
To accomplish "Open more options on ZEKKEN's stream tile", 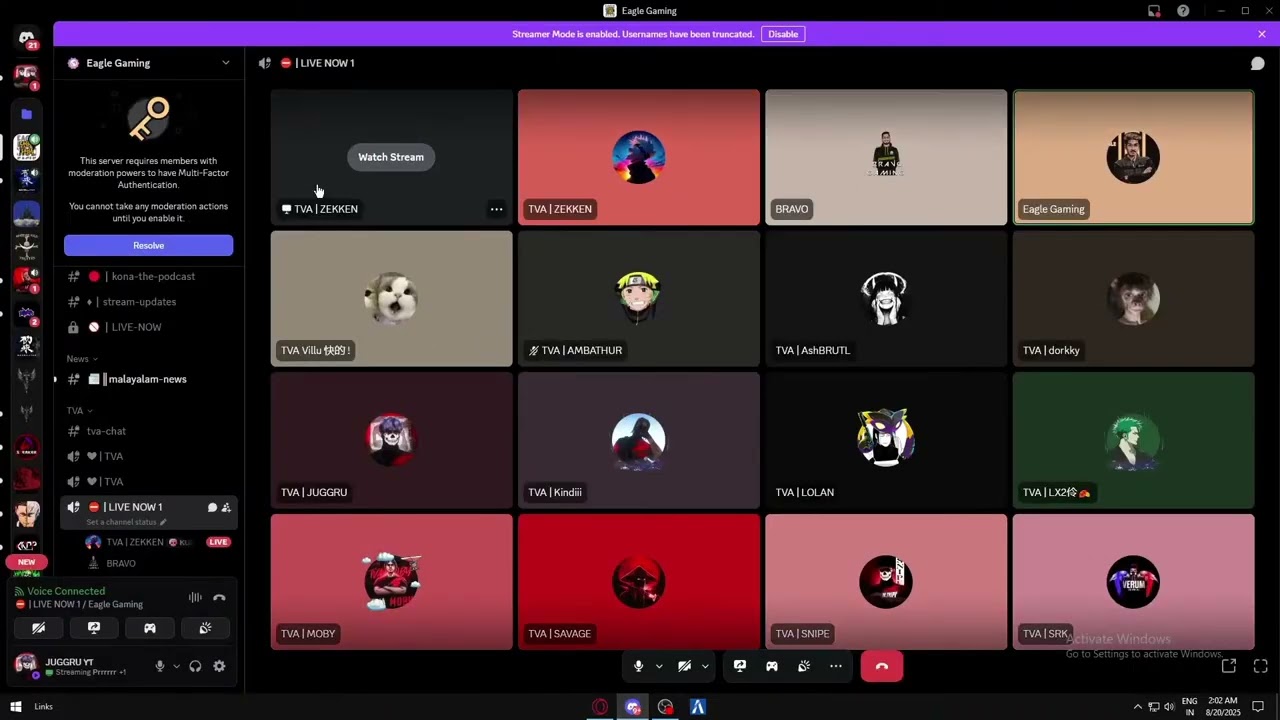I will 496,209.
